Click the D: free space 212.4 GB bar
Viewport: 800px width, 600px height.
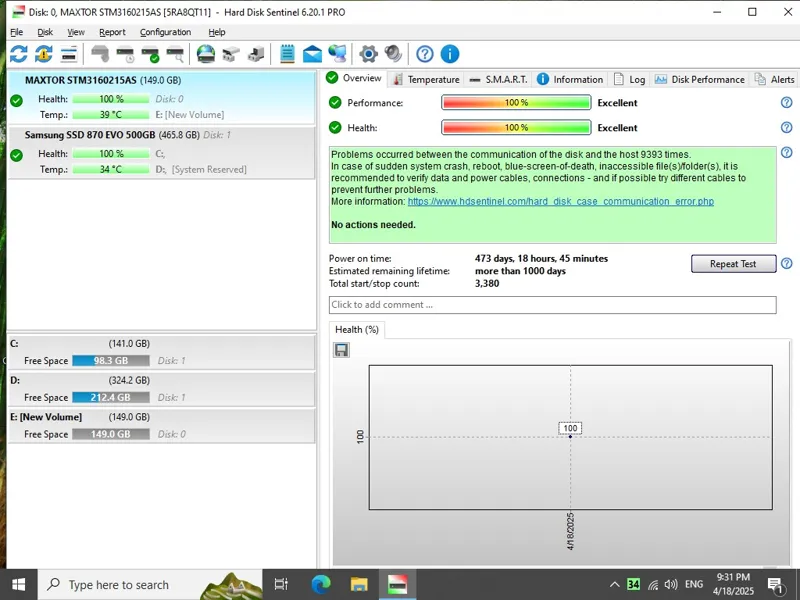coord(111,397)
